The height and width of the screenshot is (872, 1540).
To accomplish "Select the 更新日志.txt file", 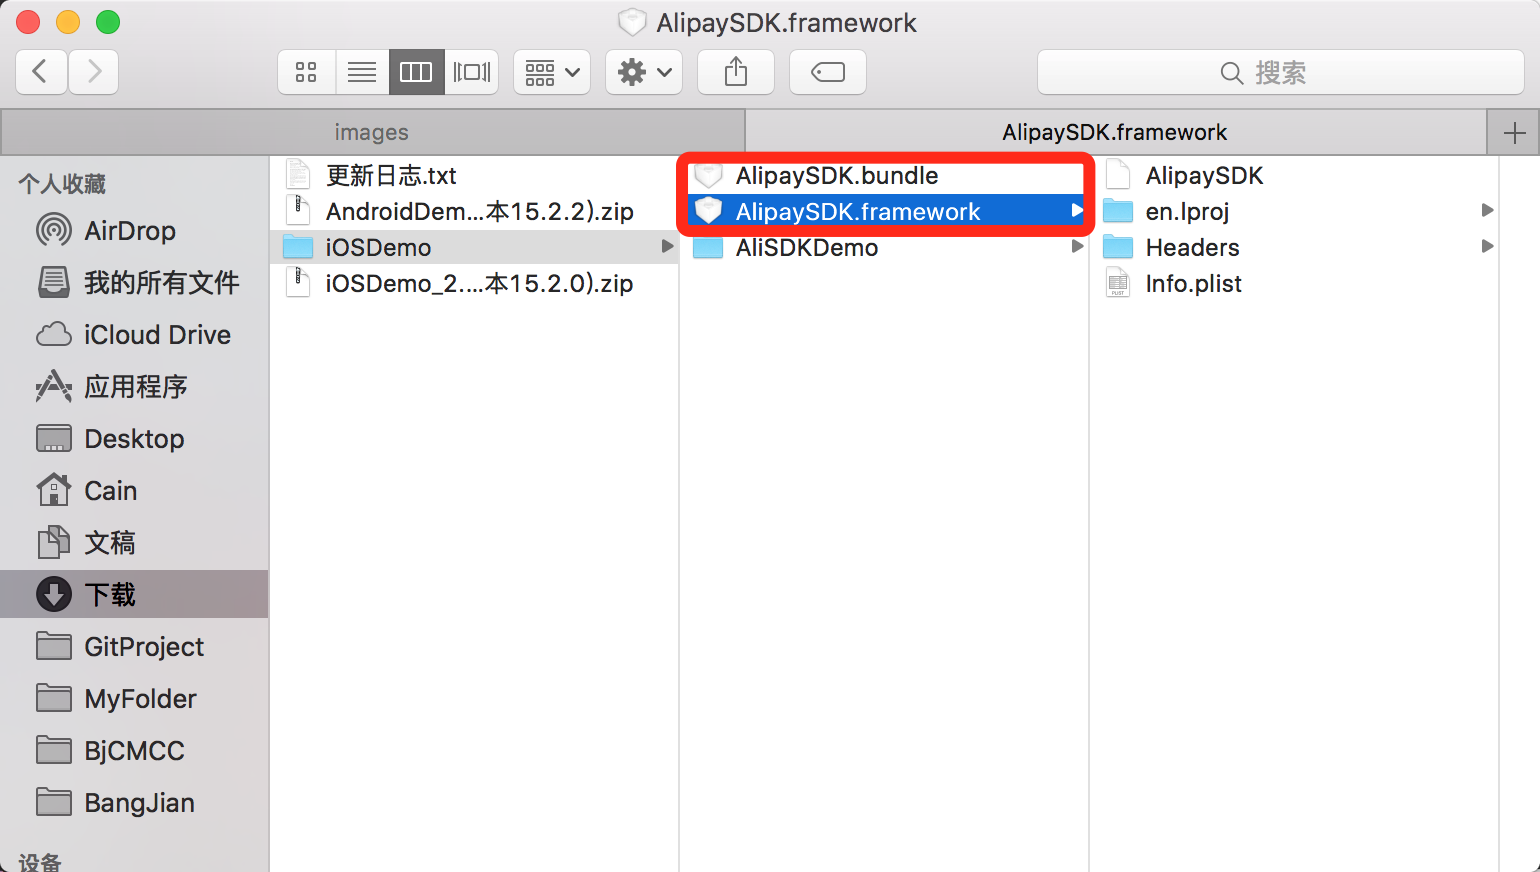I will [x=475, y=176].
